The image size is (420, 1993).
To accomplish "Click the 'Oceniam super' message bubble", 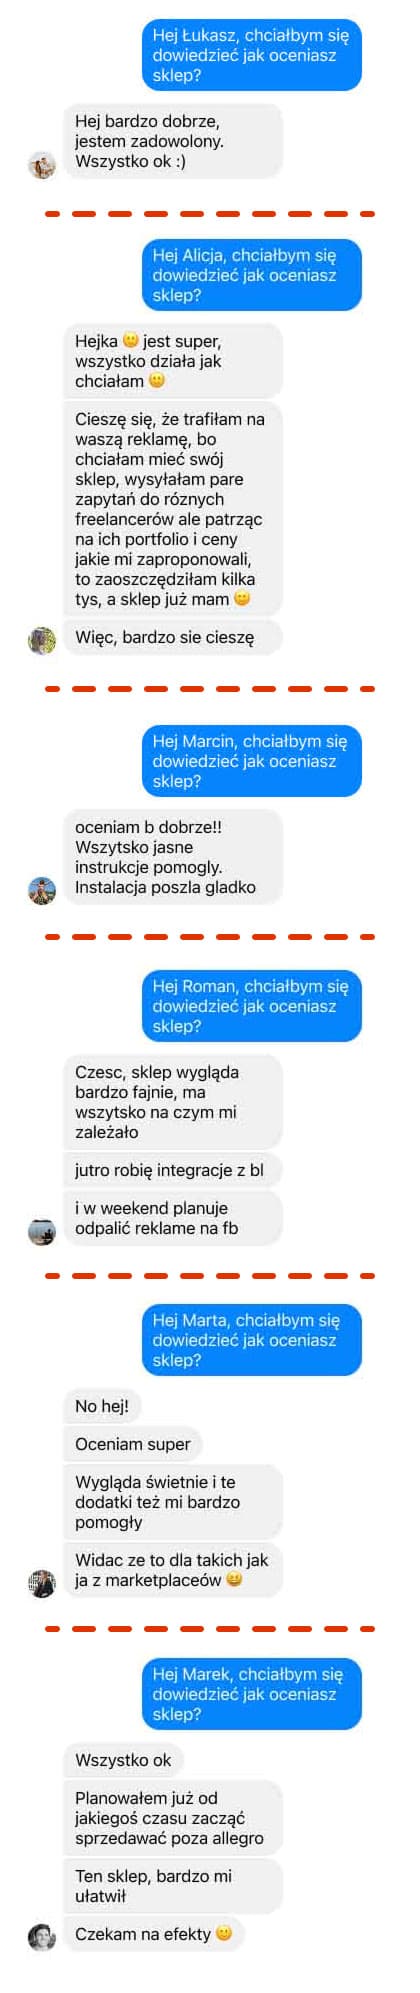I will (132, 1444).
